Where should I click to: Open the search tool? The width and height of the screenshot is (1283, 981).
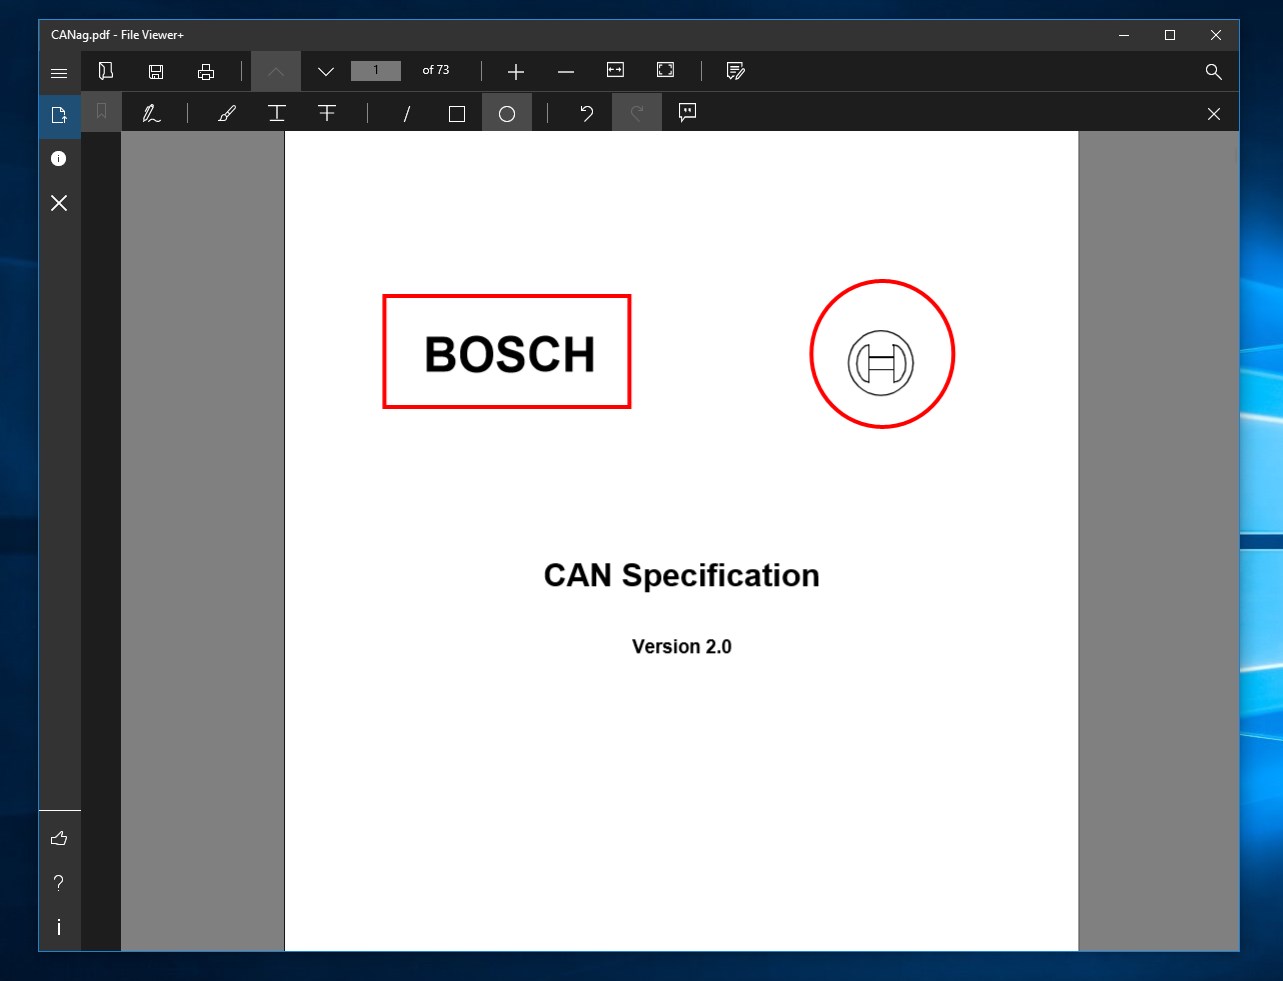coord(1214,72)
